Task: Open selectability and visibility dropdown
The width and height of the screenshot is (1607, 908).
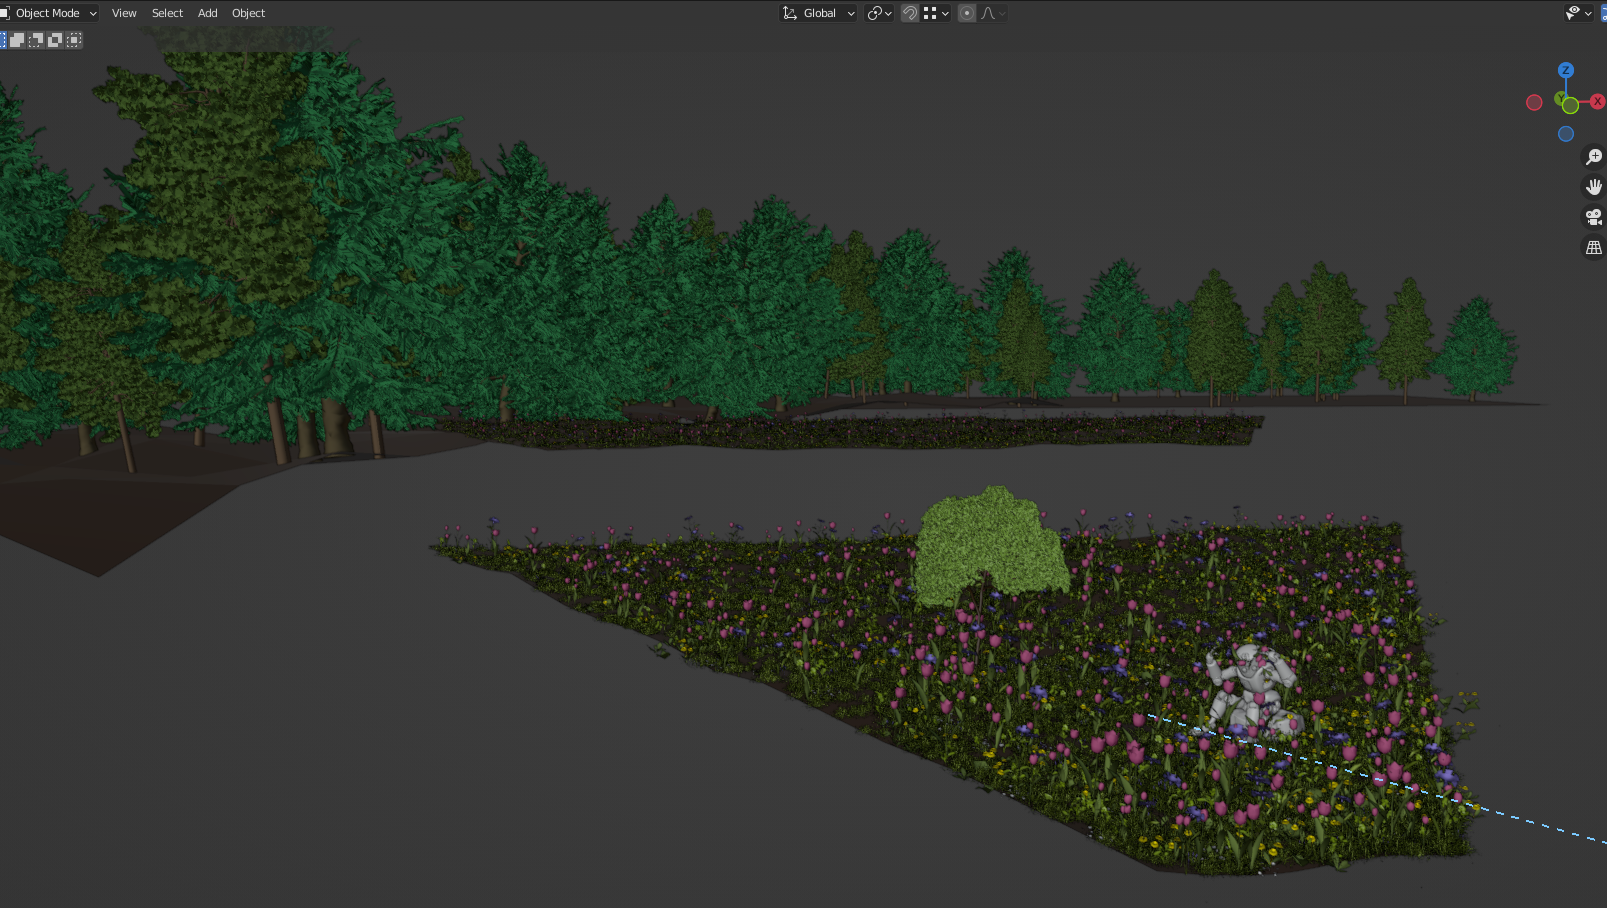Action: (1579, 13)
